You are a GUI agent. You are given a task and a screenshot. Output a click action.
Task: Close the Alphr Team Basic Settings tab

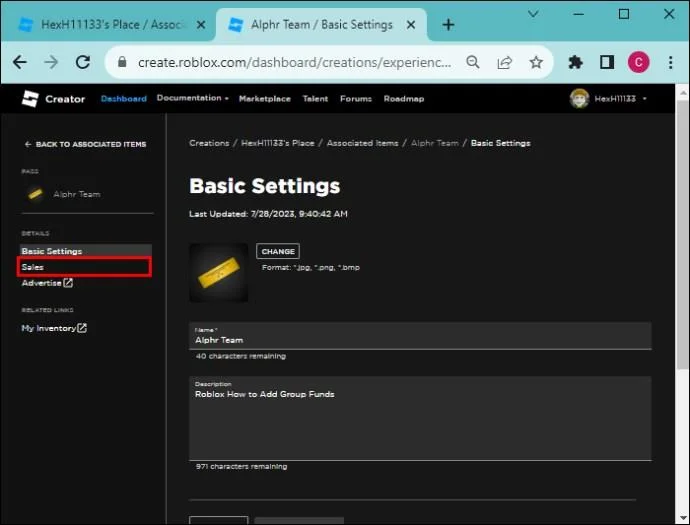tap(411, 25)
